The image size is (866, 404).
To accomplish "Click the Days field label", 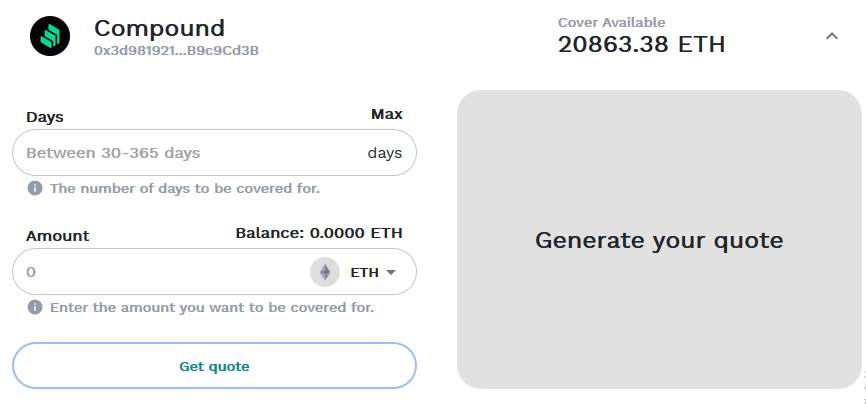I will click(x=45, y=117).
